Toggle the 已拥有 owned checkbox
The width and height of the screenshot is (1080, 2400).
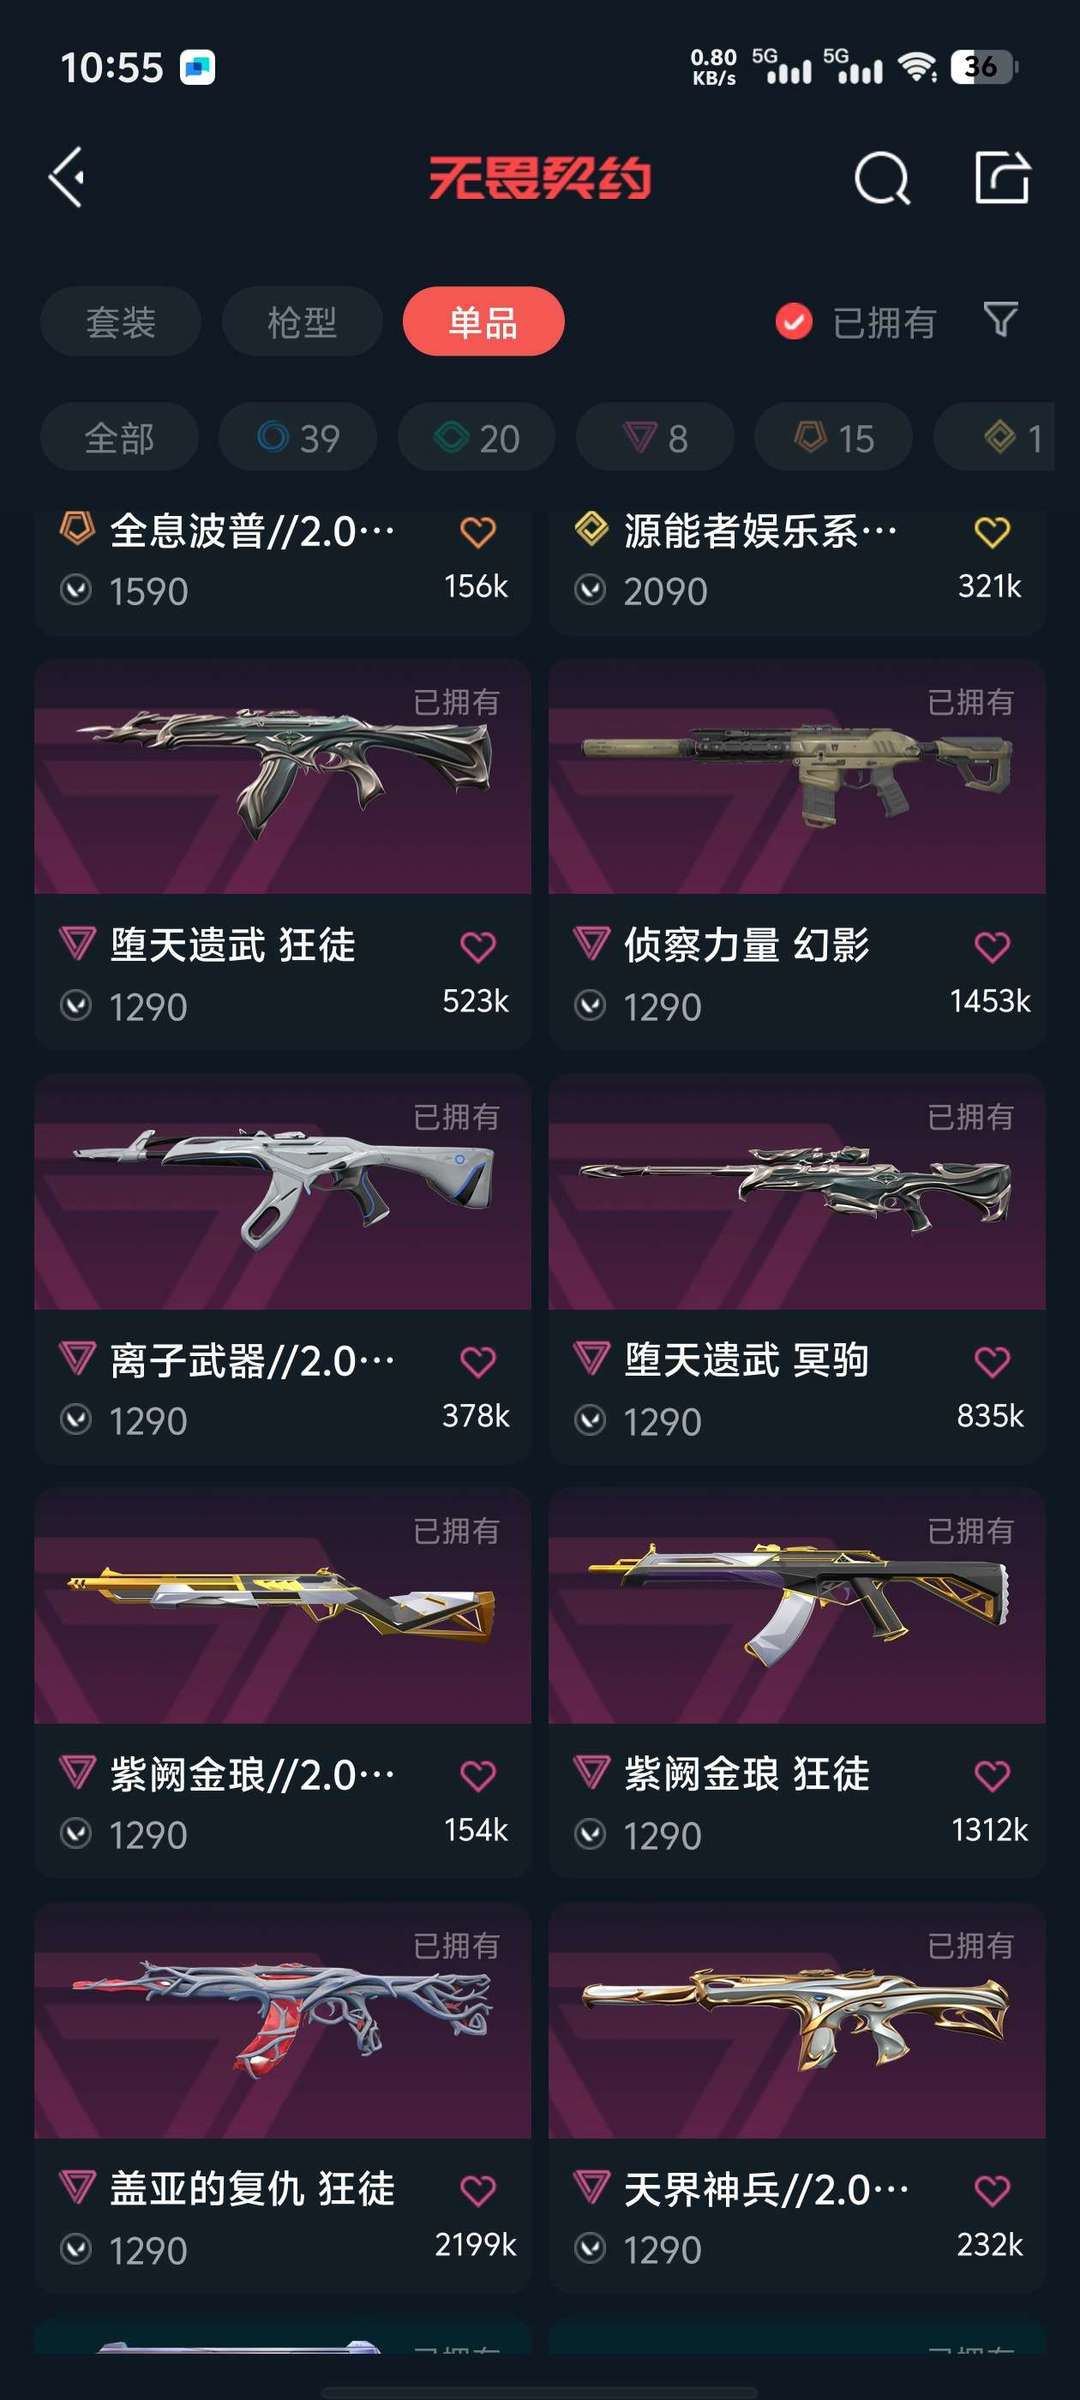pyautogui.click(x=794, y=322)
